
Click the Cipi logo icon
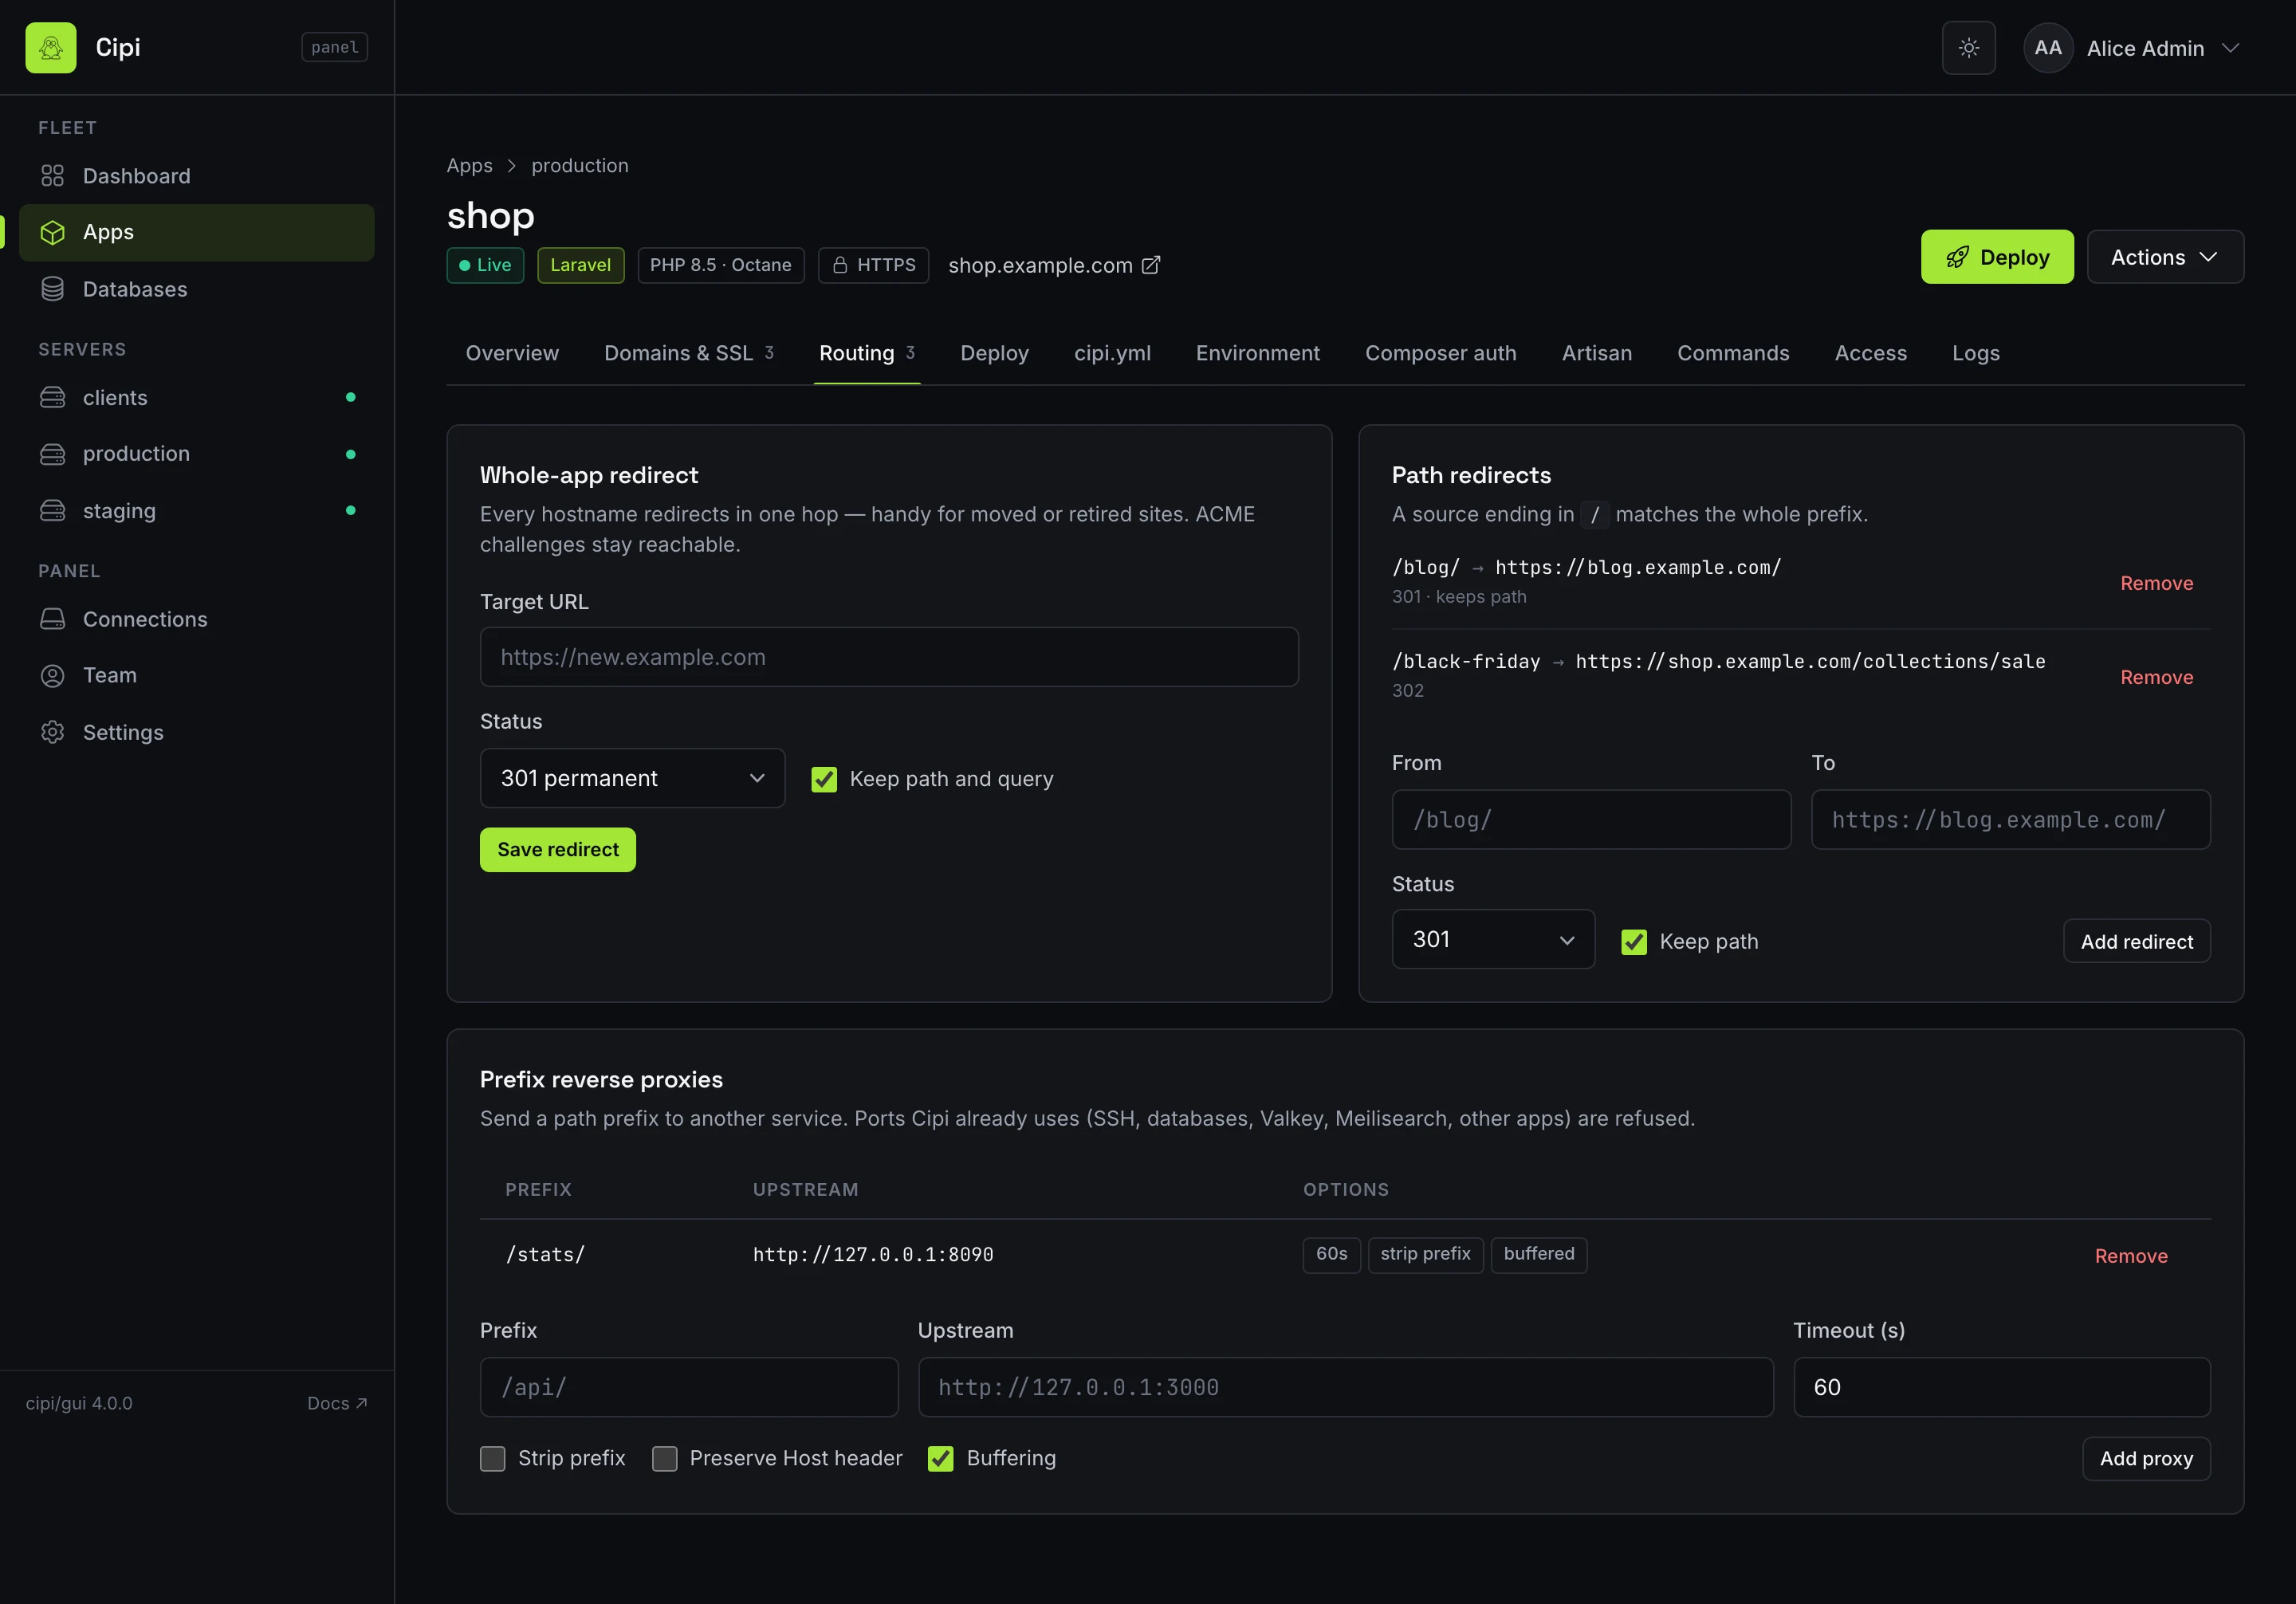pyautogui.click(x=51, y=47)
